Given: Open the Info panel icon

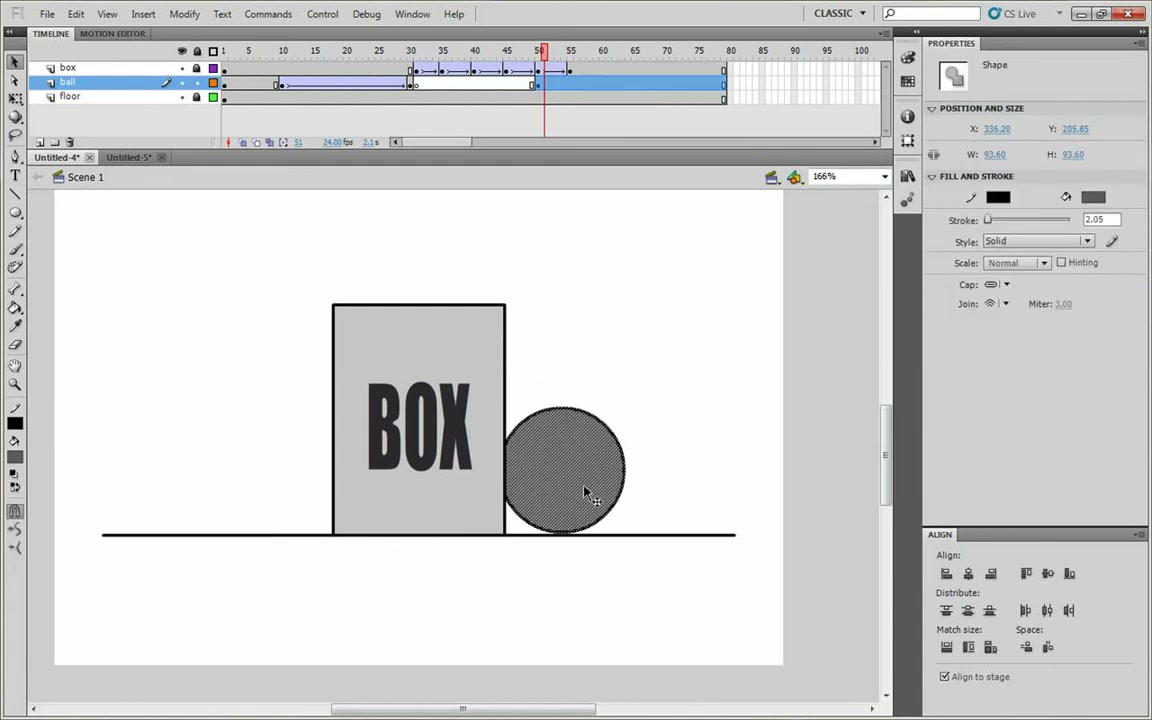Looking at the screenshot, I should tap(908, 117).
